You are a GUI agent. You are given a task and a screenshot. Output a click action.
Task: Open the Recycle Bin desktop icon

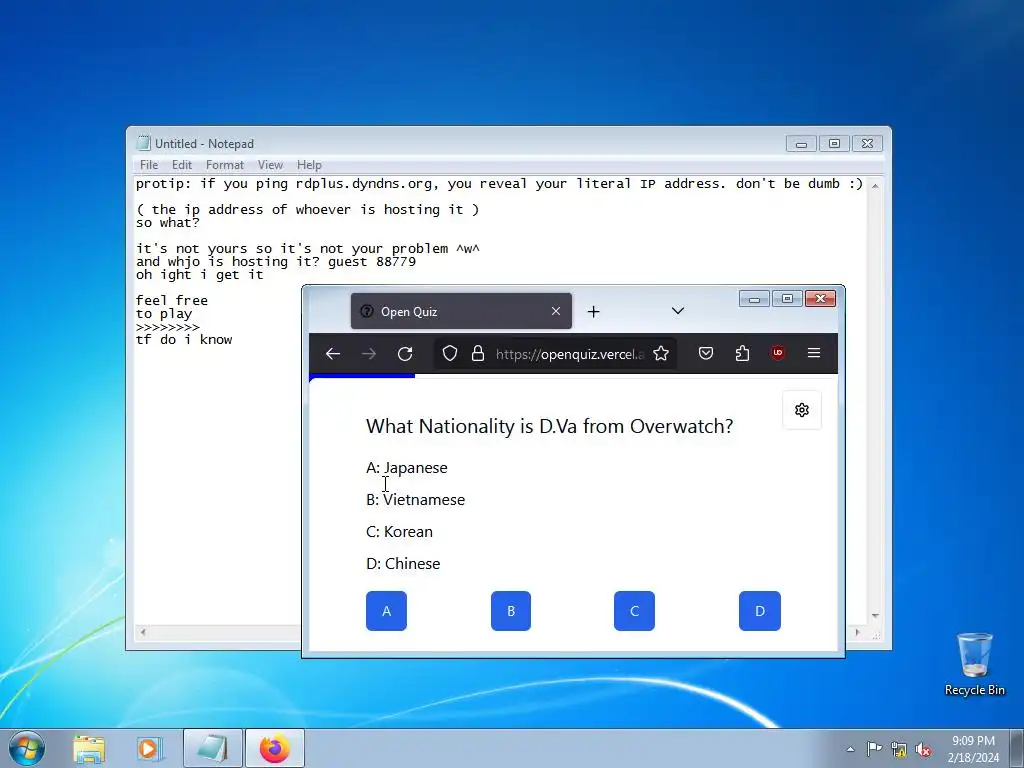coord(974,664)
